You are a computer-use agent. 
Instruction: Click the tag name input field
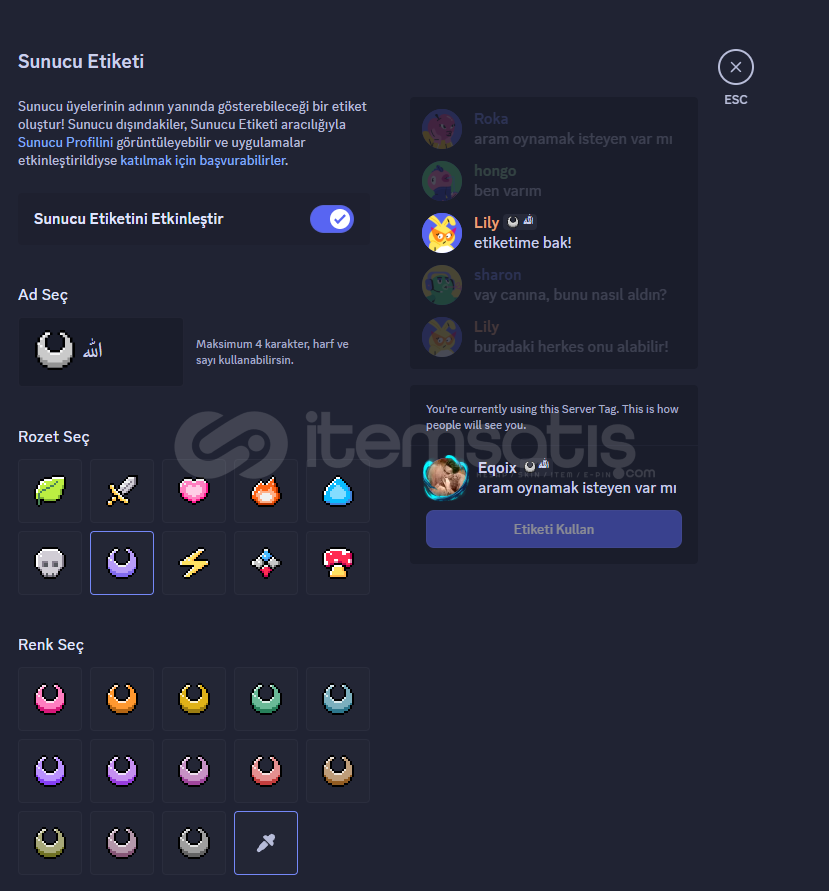pos(101,352)
